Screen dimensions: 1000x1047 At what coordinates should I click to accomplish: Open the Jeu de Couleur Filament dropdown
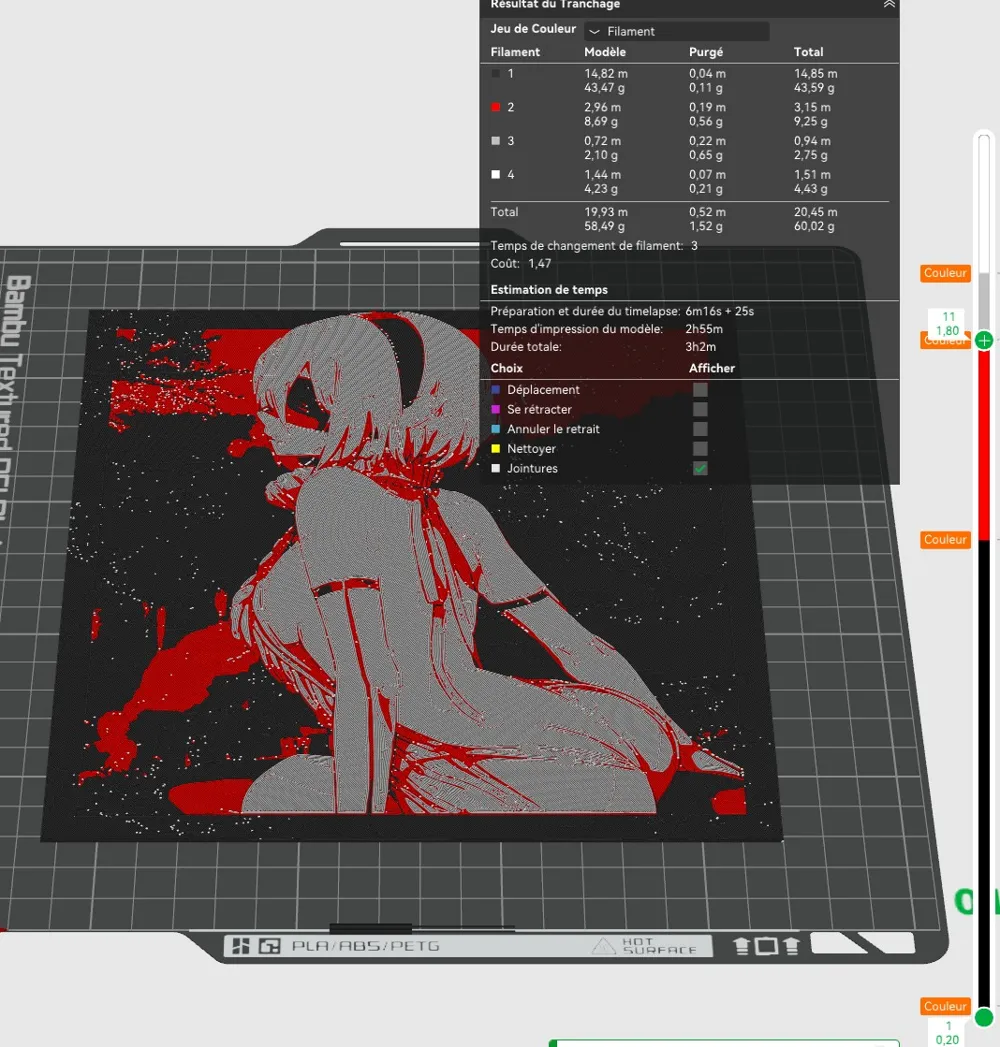pyautogui.click(x=676, y=32)
